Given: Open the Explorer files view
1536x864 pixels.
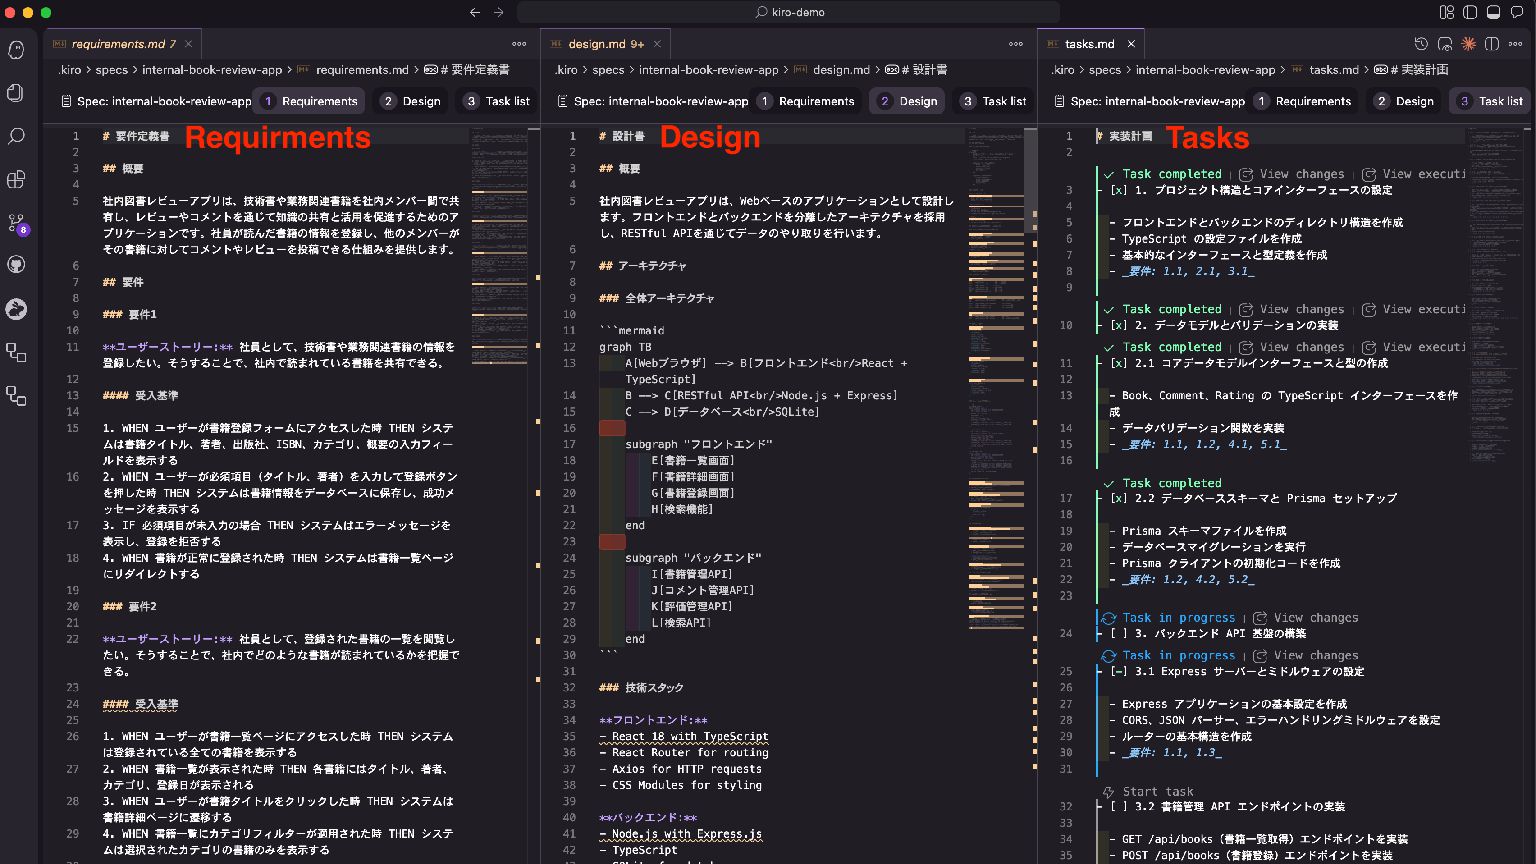Looking at the screenshot, I should click(16, 93).
